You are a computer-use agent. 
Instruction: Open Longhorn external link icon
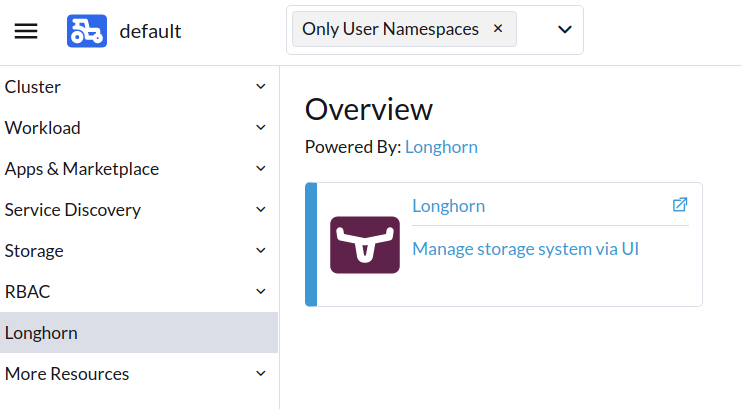(680, 205)
